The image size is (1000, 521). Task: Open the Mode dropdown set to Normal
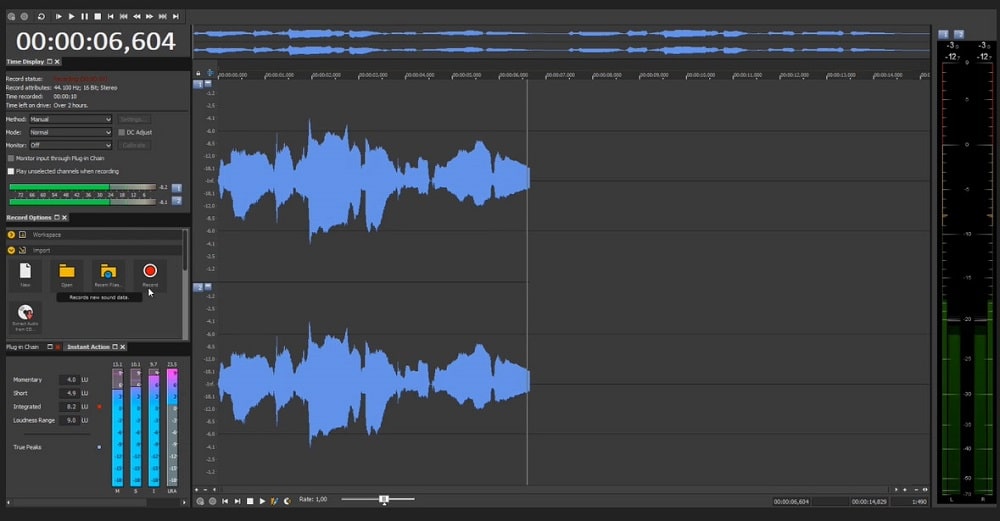point(70,132)
